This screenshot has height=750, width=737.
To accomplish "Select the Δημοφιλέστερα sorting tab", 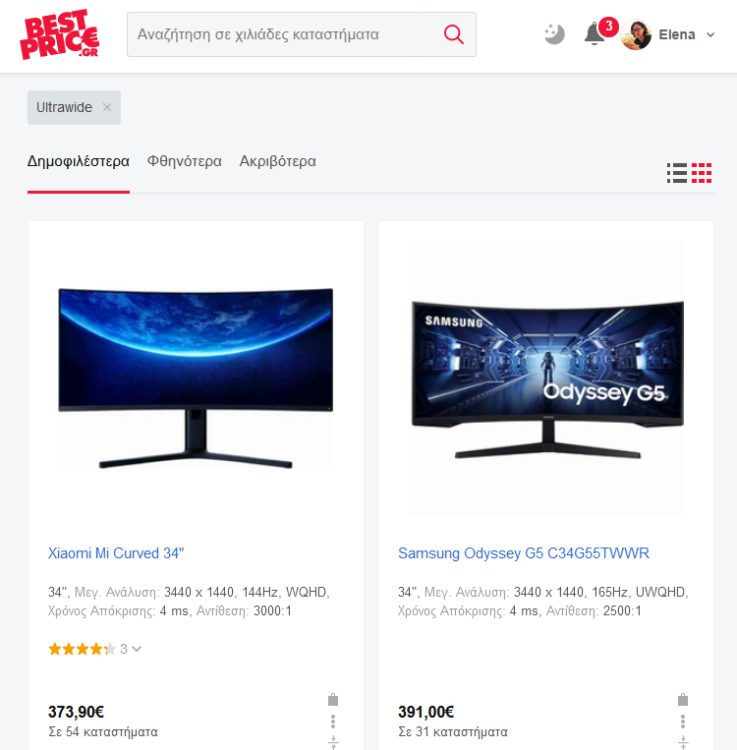I will pos(78,161).
